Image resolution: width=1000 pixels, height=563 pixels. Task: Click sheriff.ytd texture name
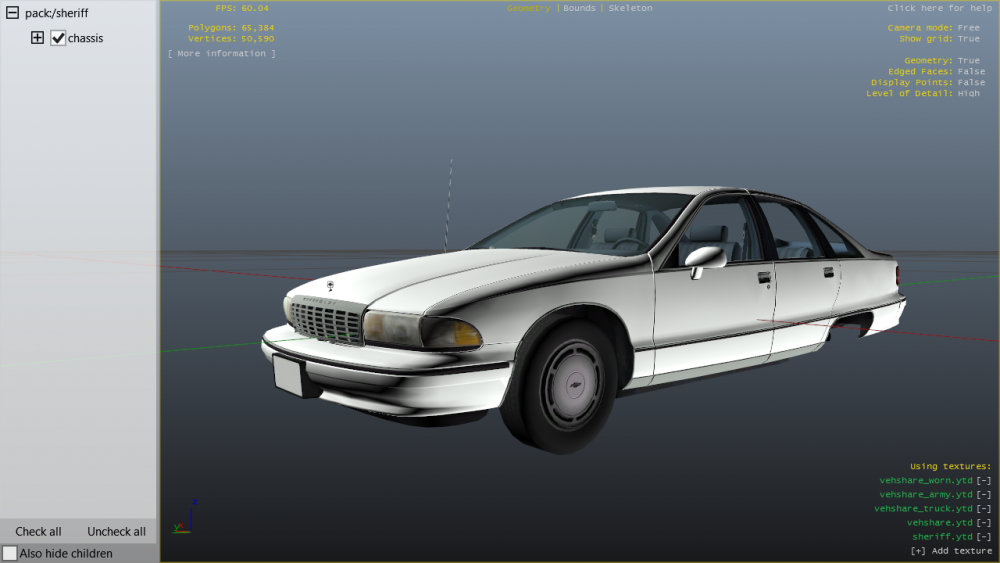(x=943, y=537)
